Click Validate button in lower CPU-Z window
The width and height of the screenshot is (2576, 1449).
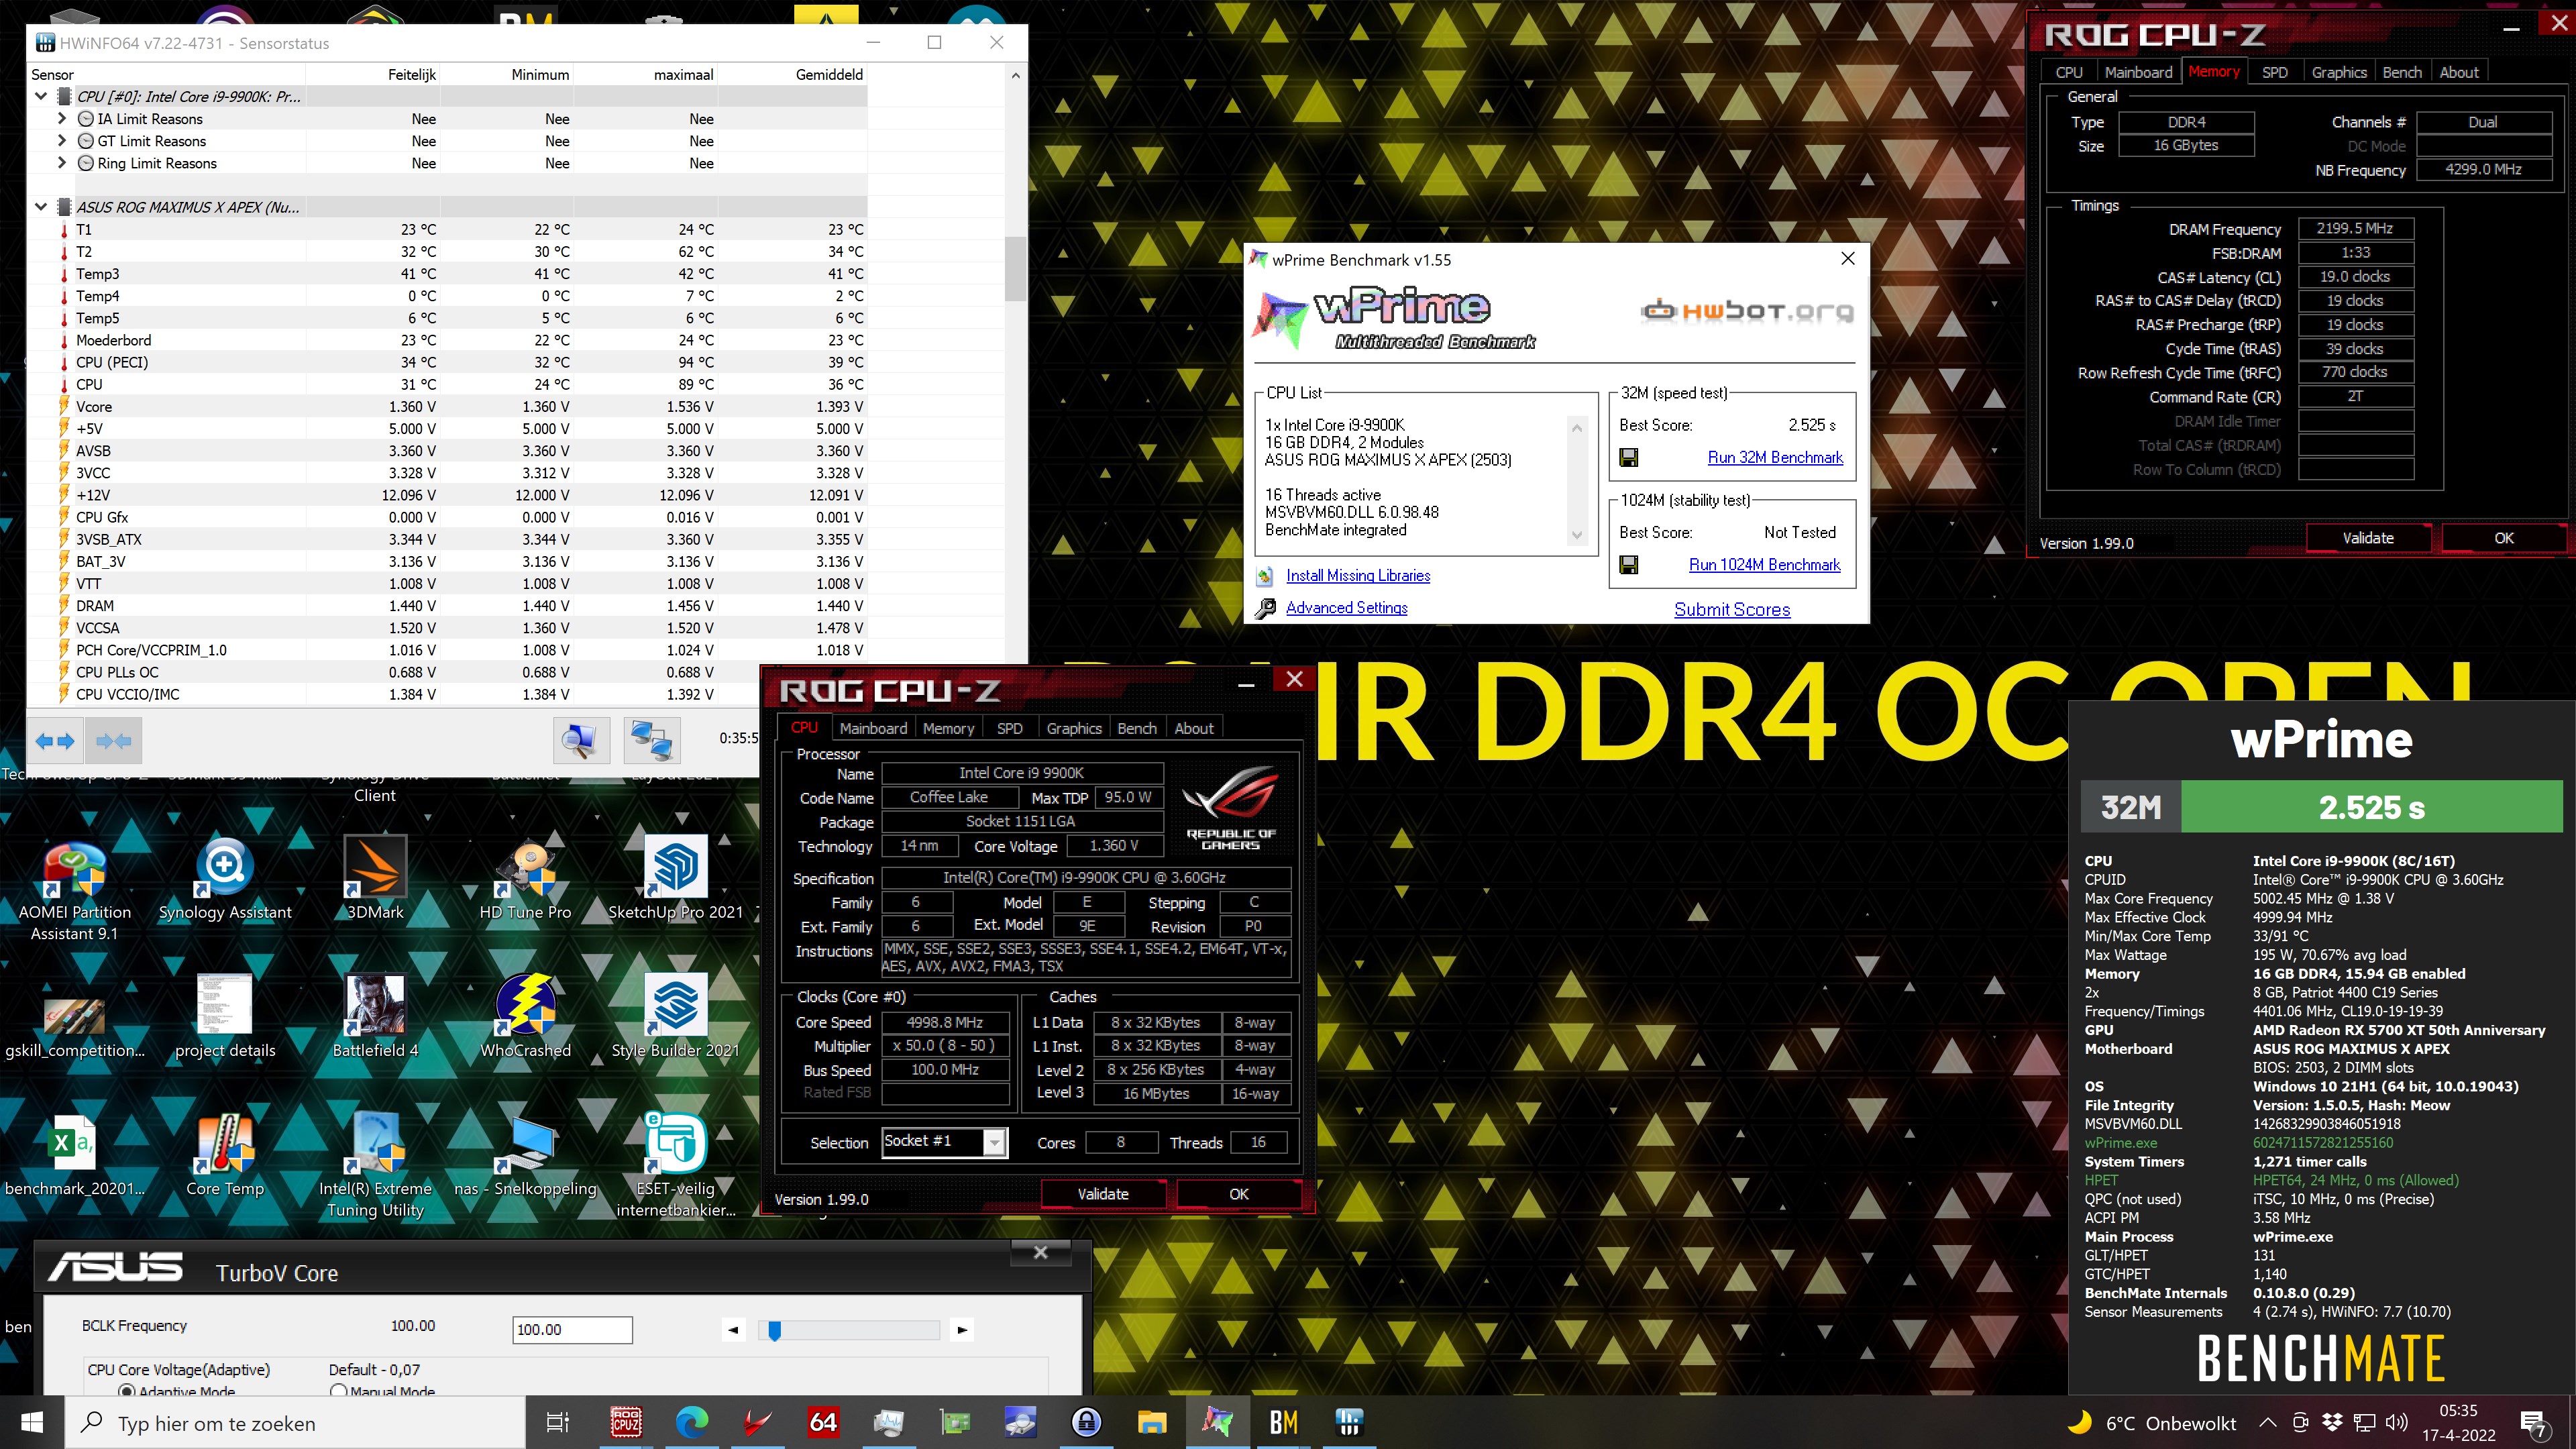tap(1103, 1194)
